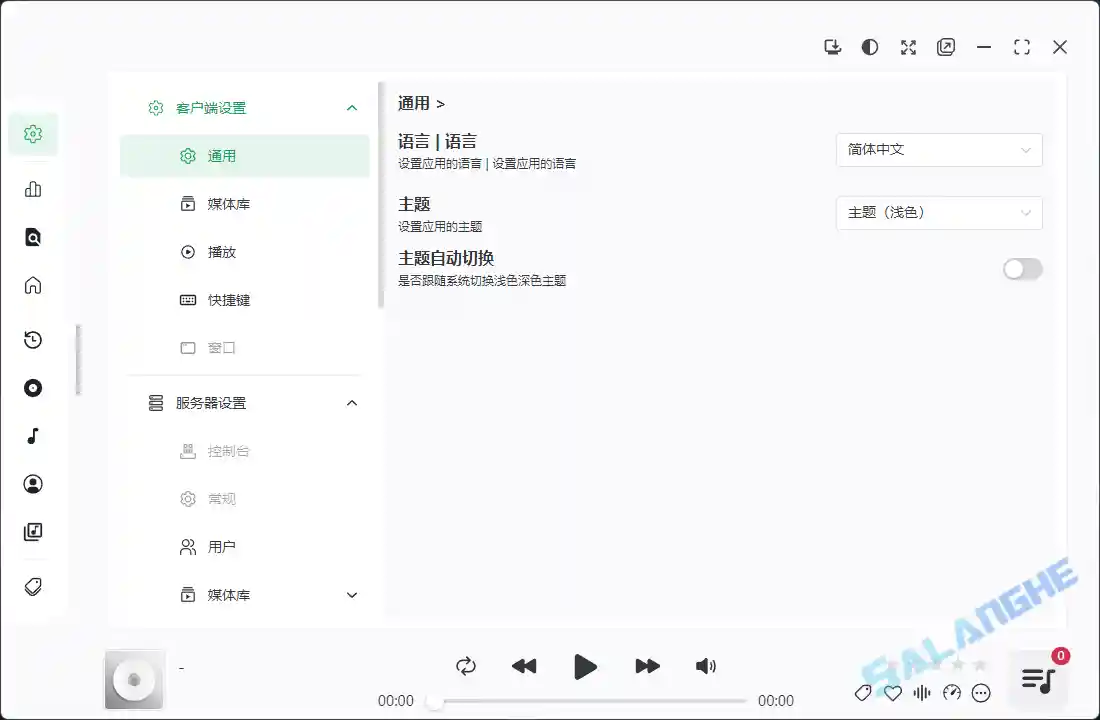
Task: Open the 主题（浅色）theme dropdown
Action: 938,213
